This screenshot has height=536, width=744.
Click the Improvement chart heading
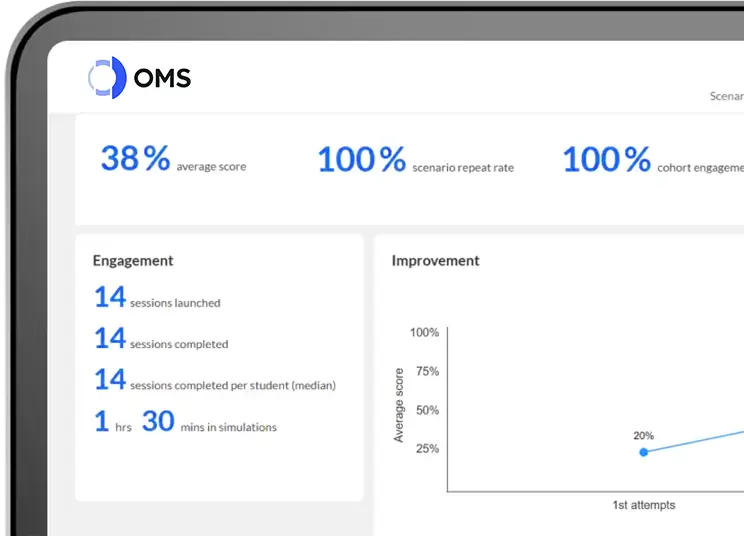tap(435, 261)
